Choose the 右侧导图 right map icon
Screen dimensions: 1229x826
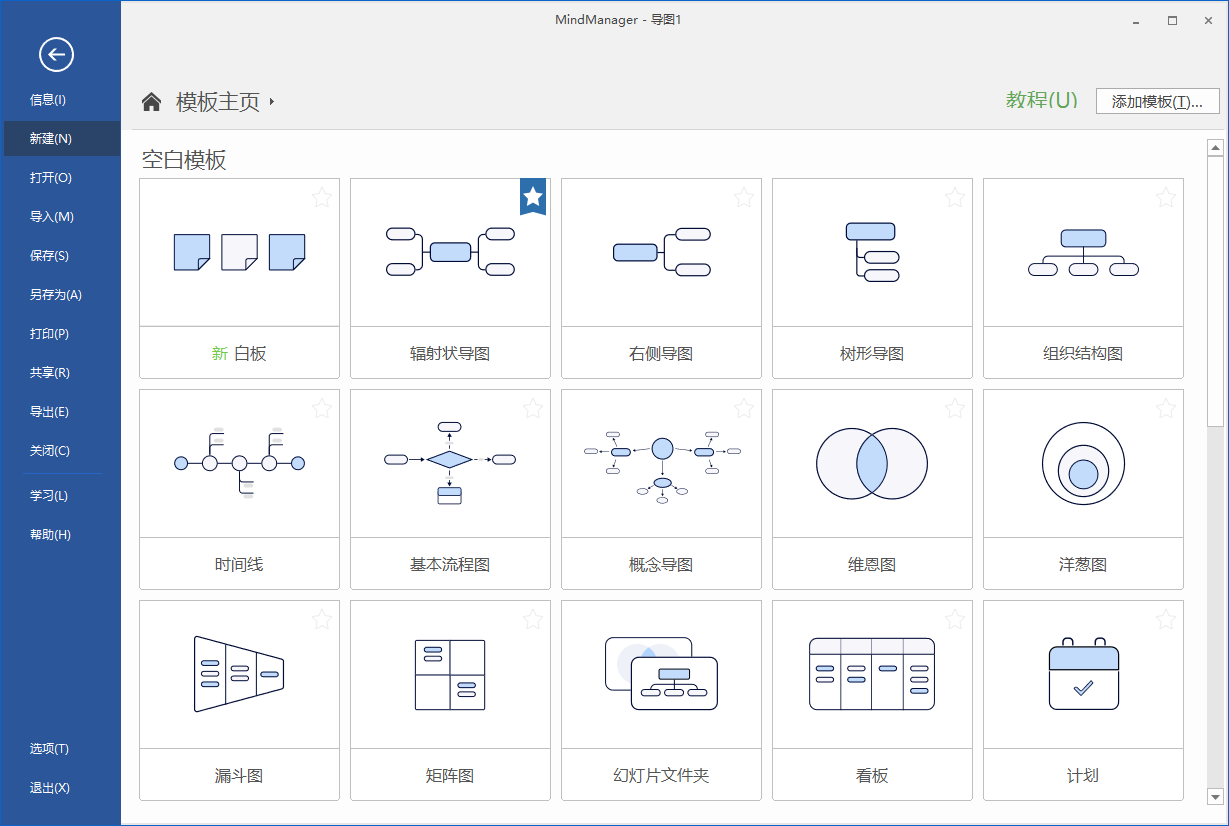[661, 252]
